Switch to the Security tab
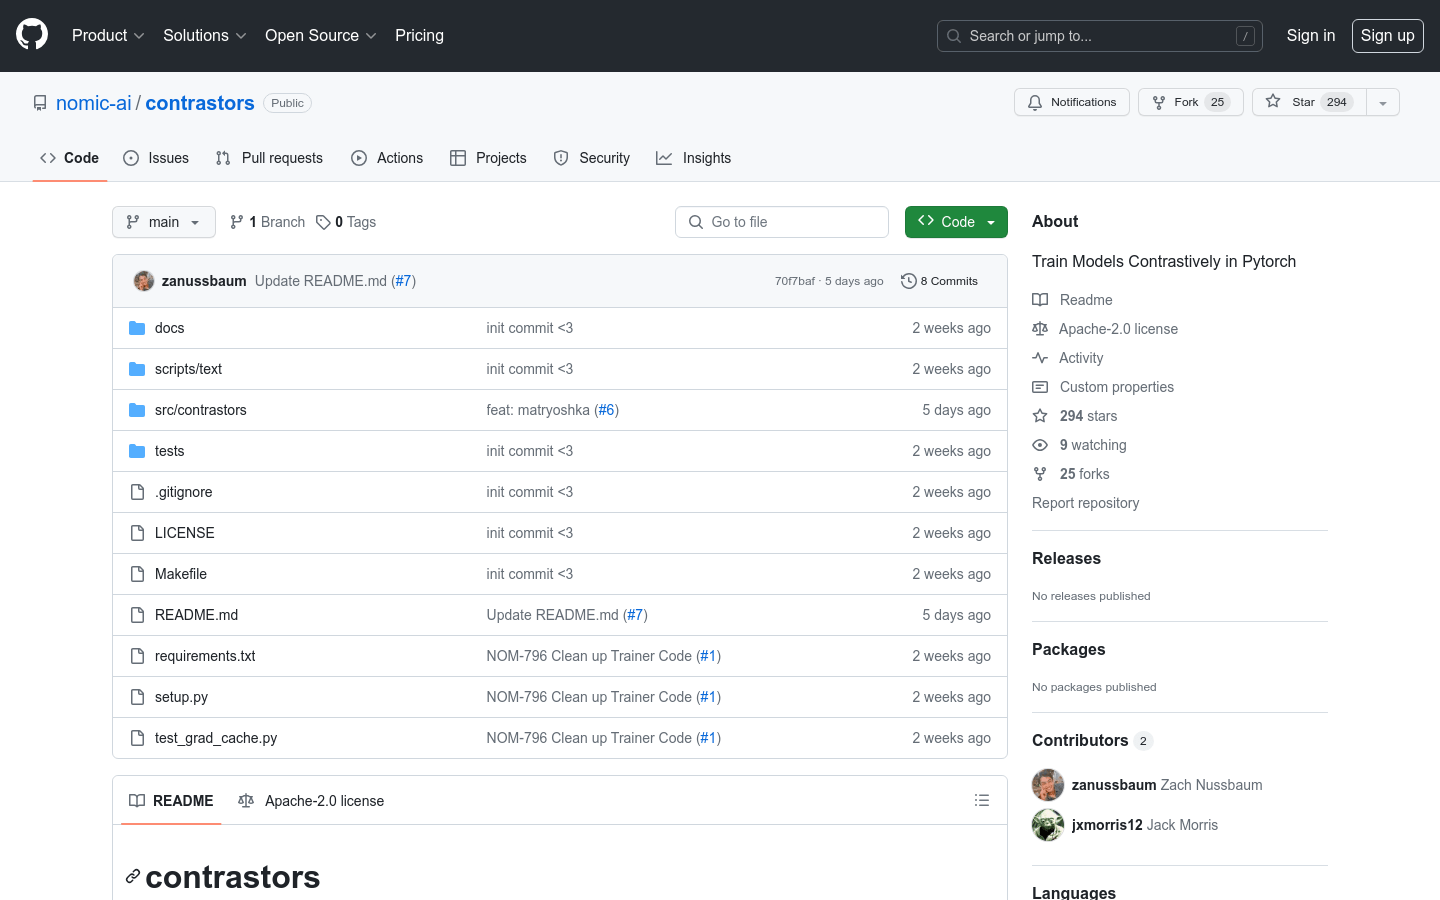Viewport: 1440px width, 900px height. (x=592, y=158)
